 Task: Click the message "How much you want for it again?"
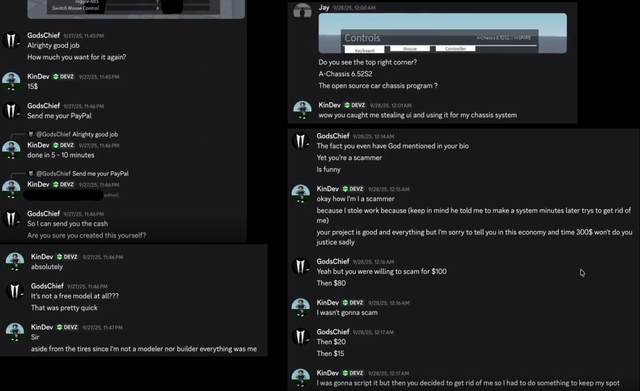click(x=77, y=57)
